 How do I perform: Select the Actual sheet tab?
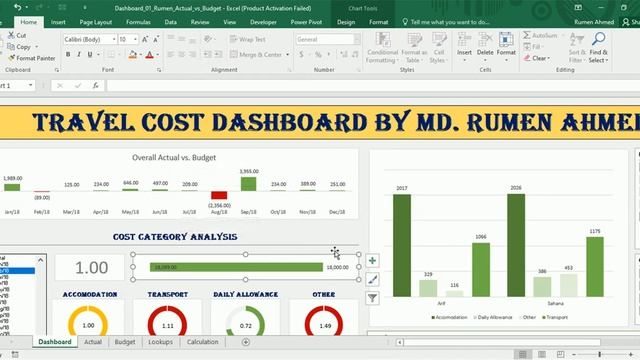tap(93, 342)
